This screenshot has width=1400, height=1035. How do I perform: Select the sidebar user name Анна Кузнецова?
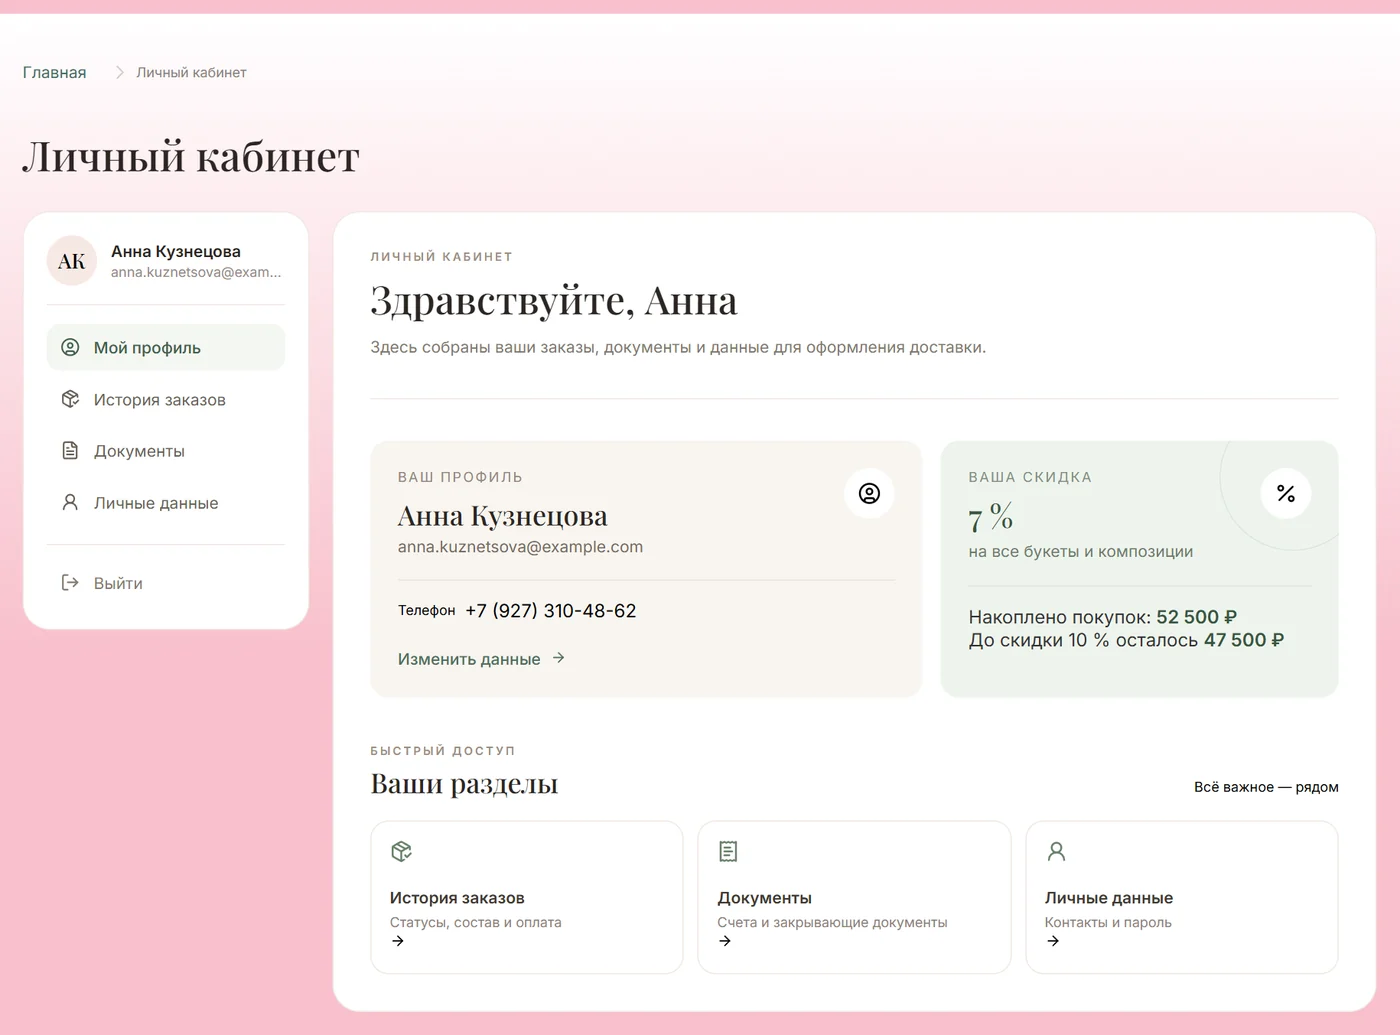tap(176, 251)
